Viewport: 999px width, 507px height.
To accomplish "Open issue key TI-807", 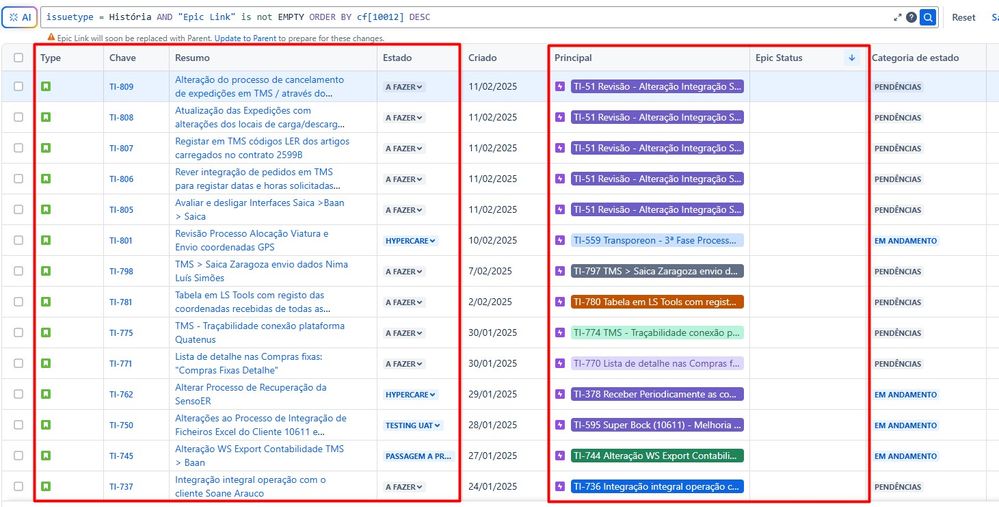I will point(121,148).
